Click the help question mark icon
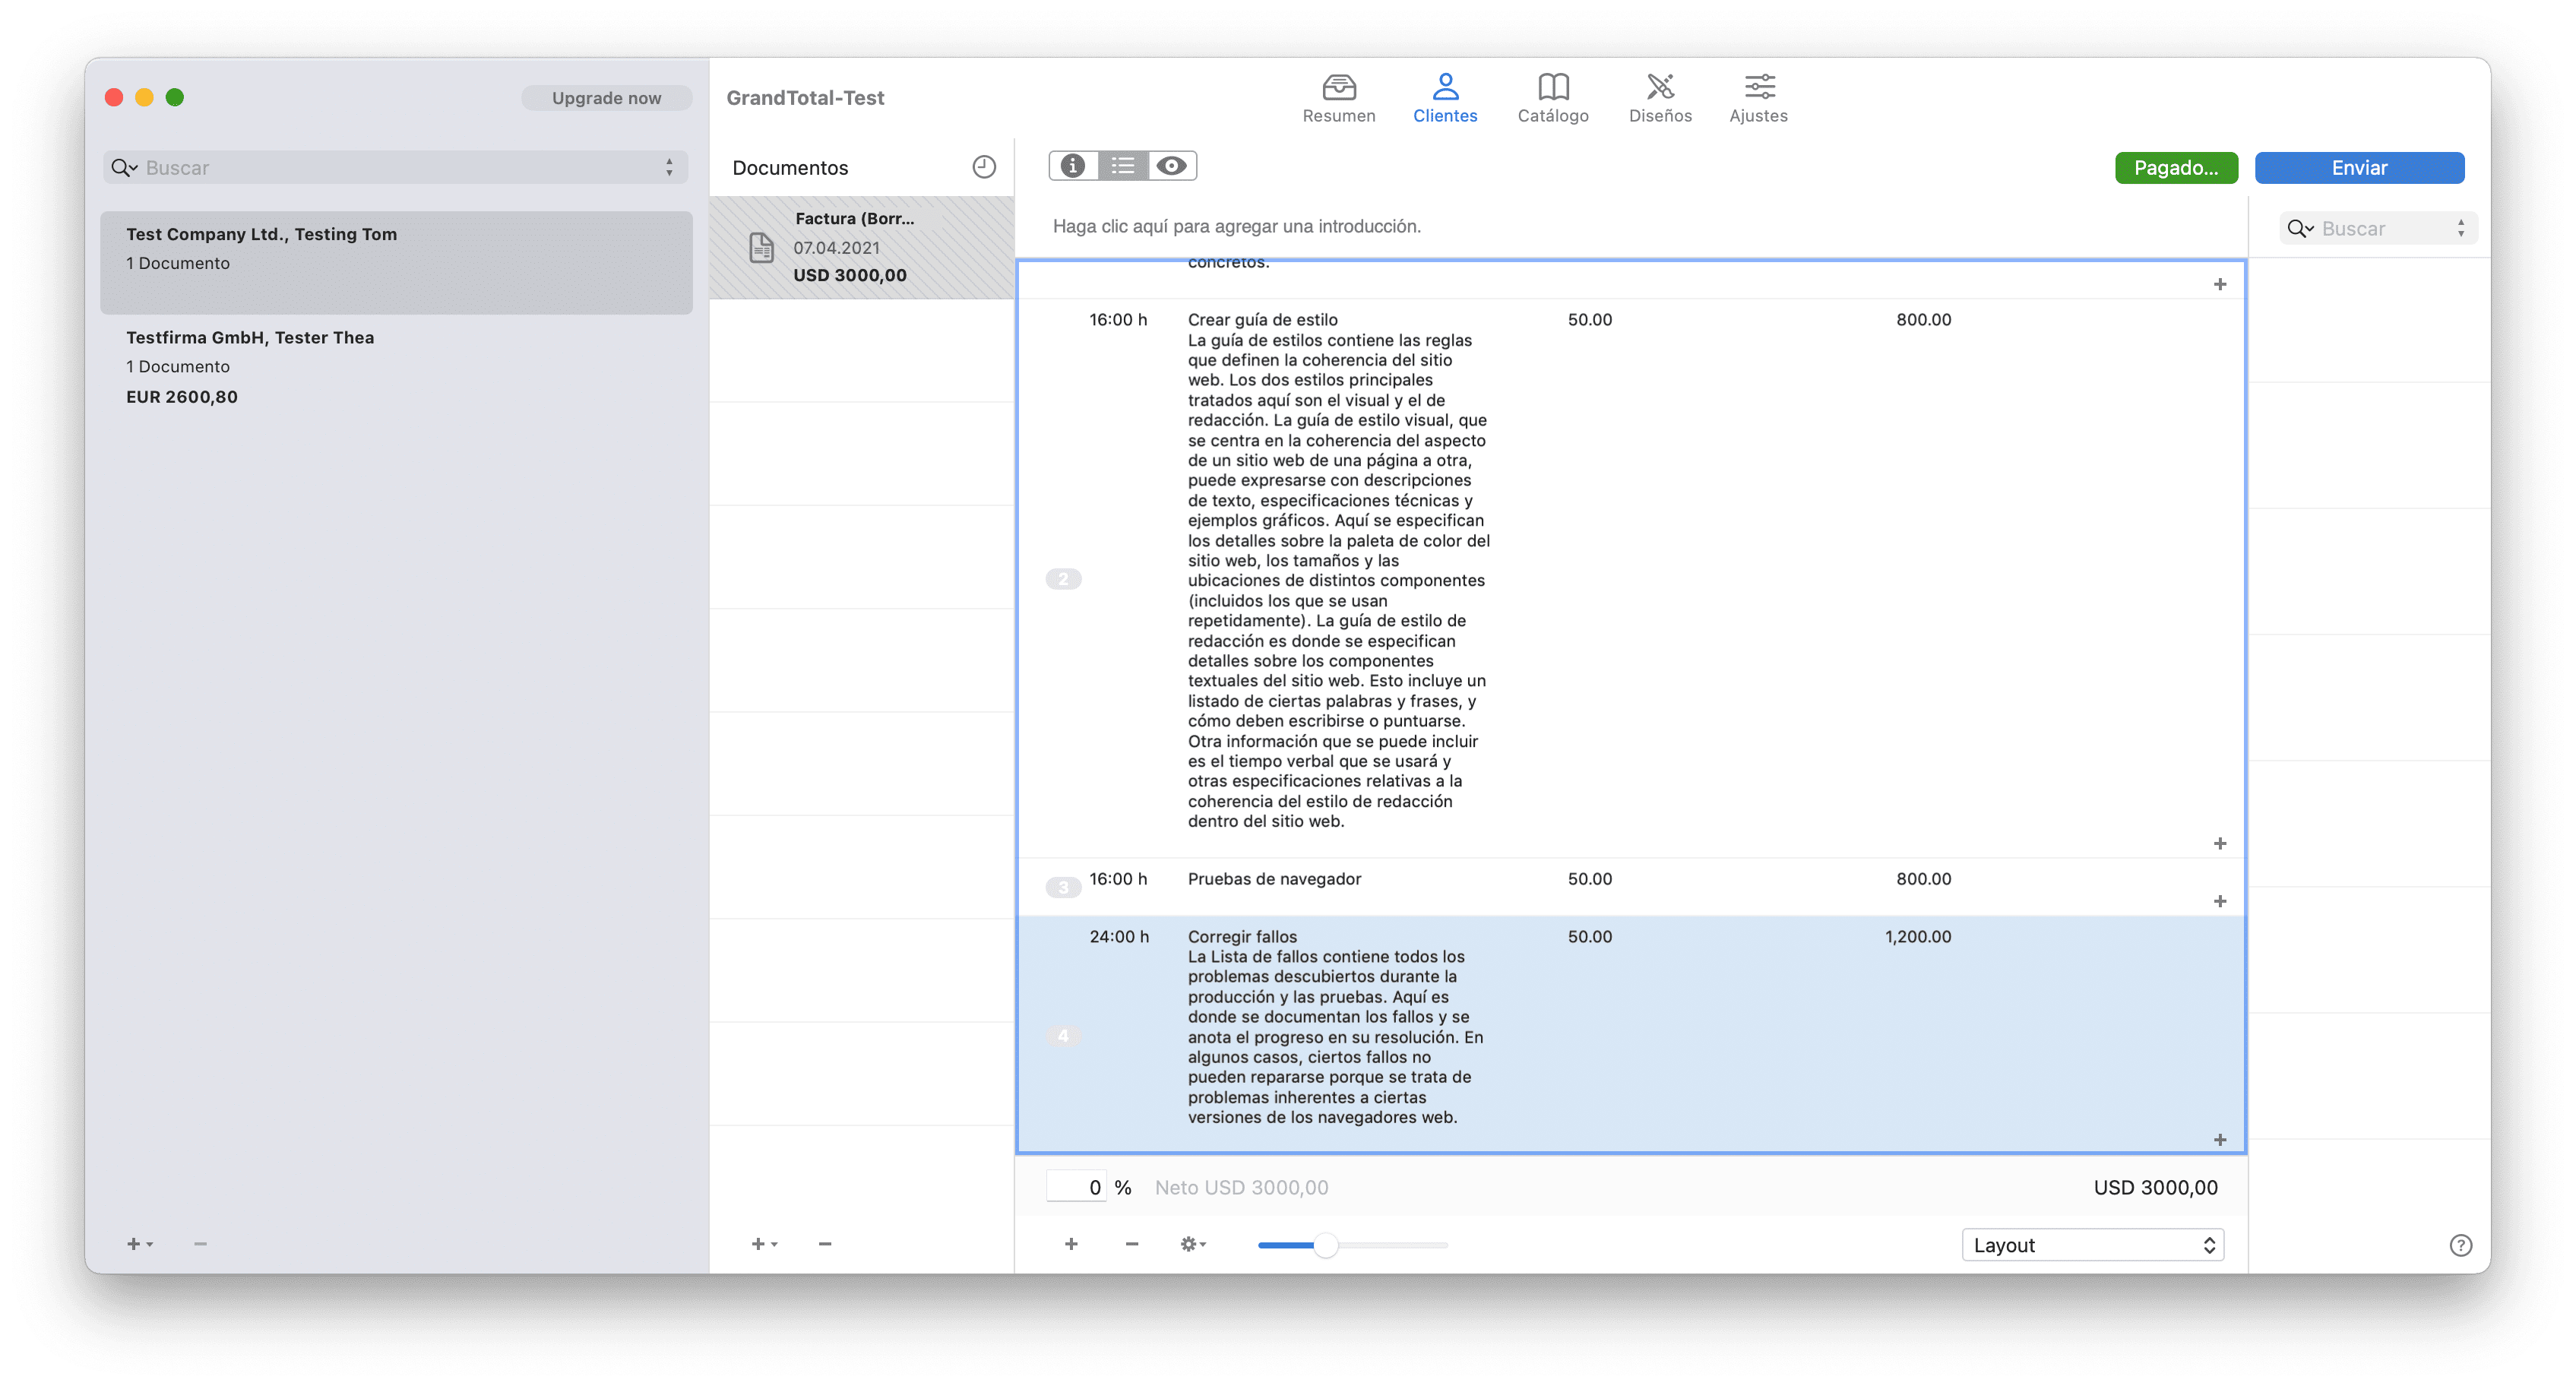This screenshot has width=2576, height=1386. point(2460,1245)
